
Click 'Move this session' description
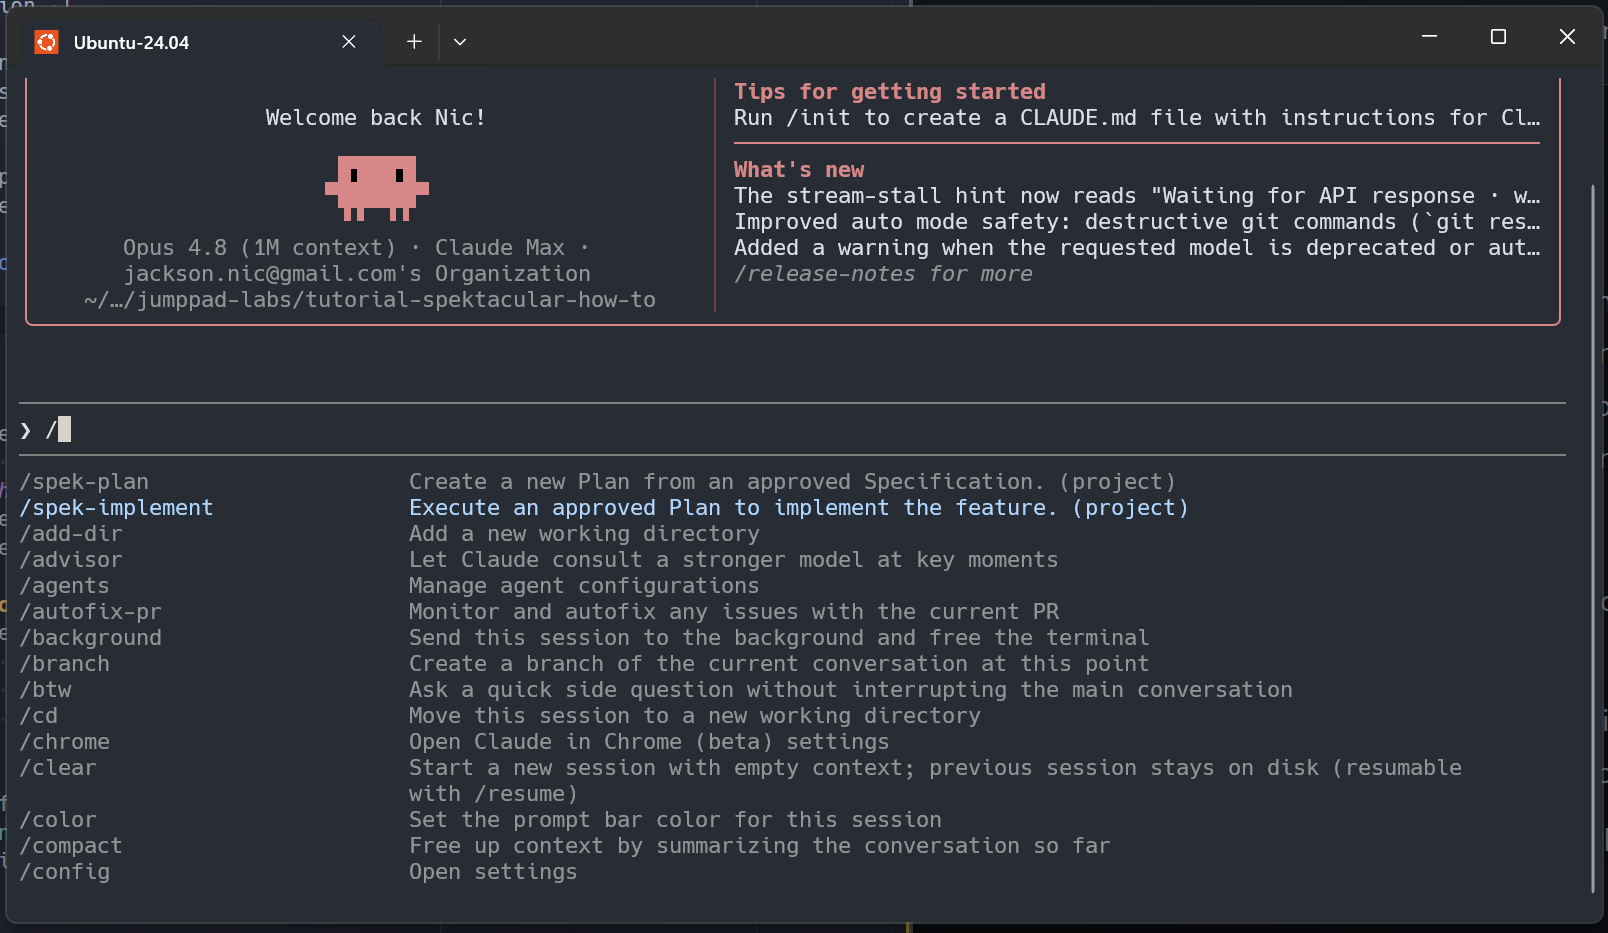pyautogui.click(x=695, y=716)
